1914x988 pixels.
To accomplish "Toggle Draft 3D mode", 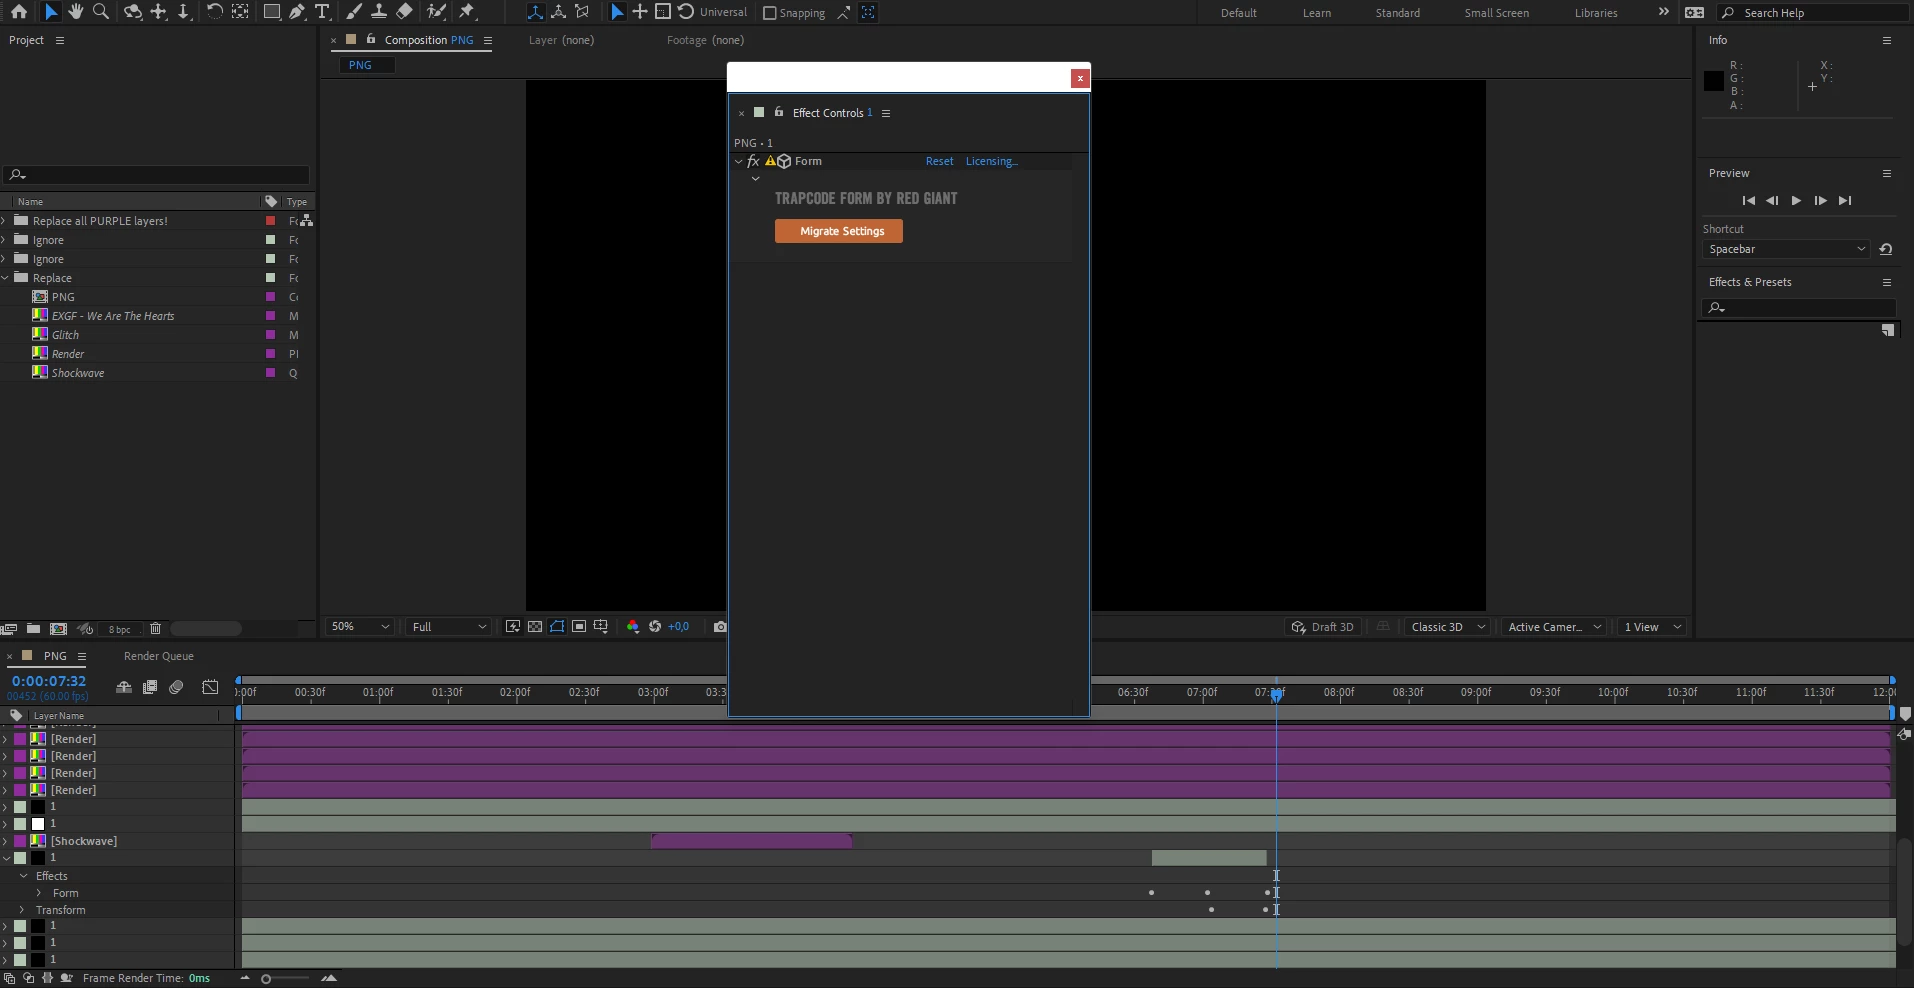I will 1323,627.
